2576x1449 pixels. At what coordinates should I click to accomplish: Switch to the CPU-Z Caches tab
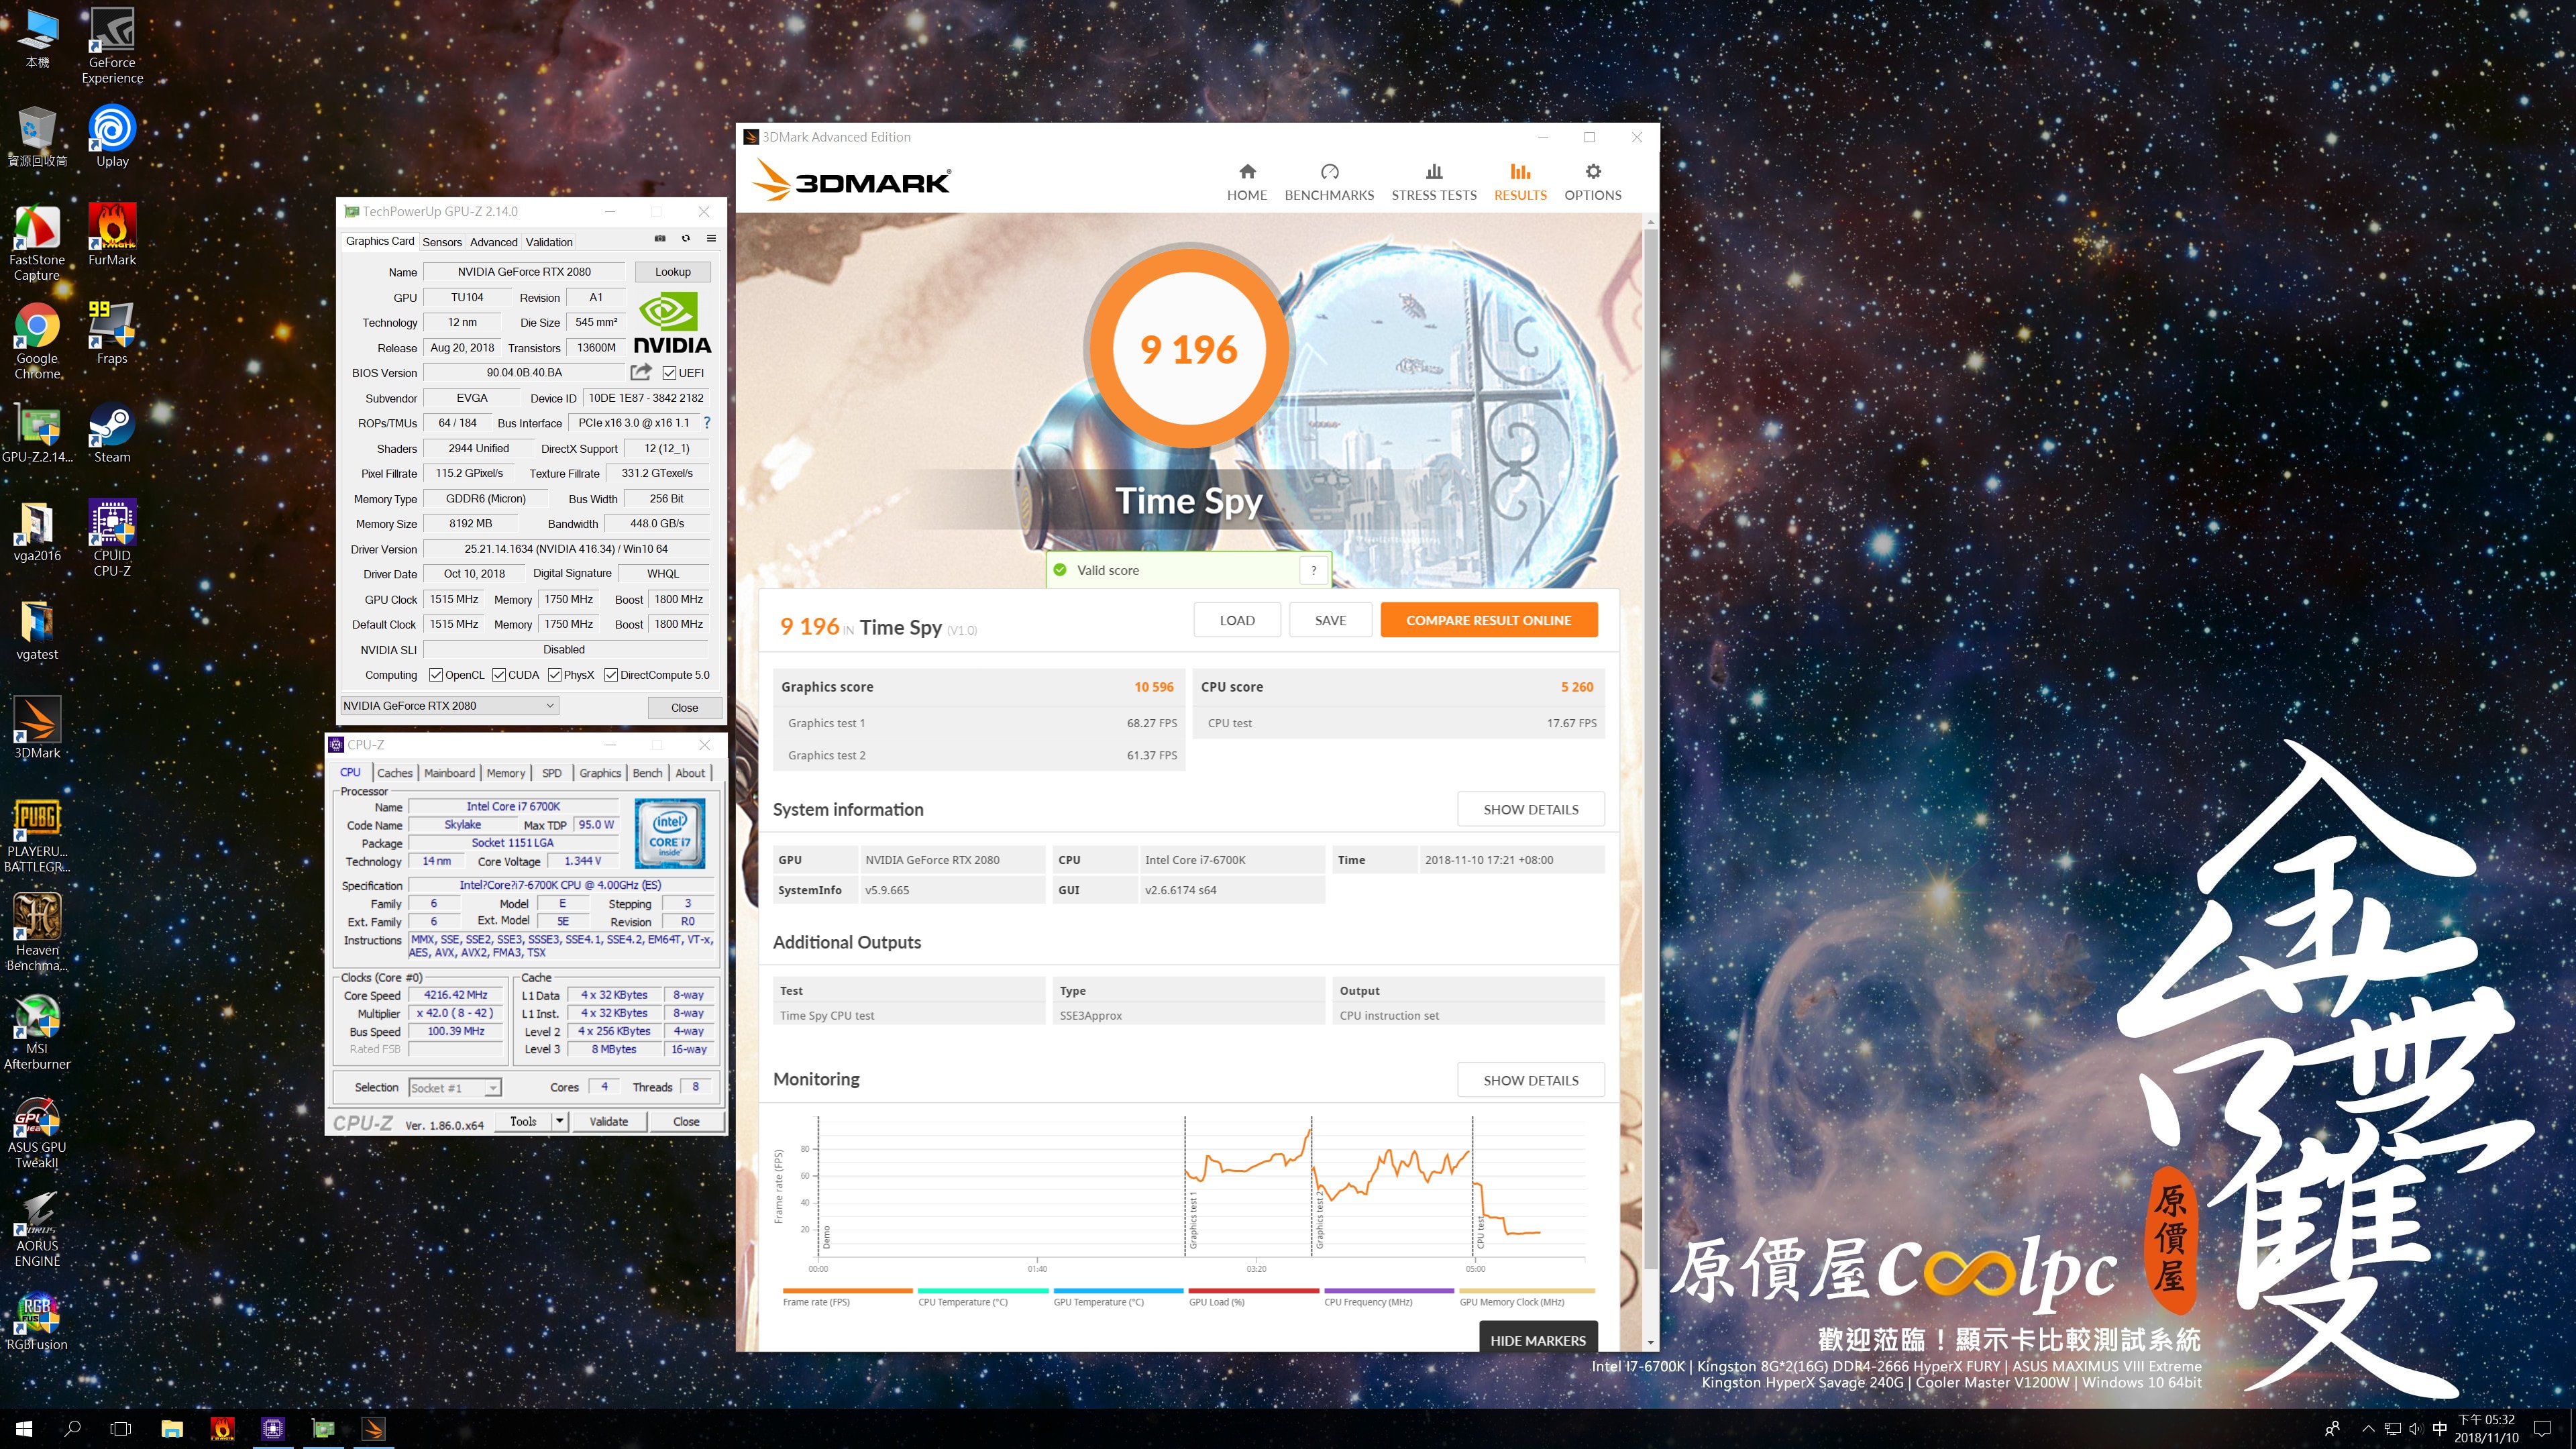coord(394,773)
